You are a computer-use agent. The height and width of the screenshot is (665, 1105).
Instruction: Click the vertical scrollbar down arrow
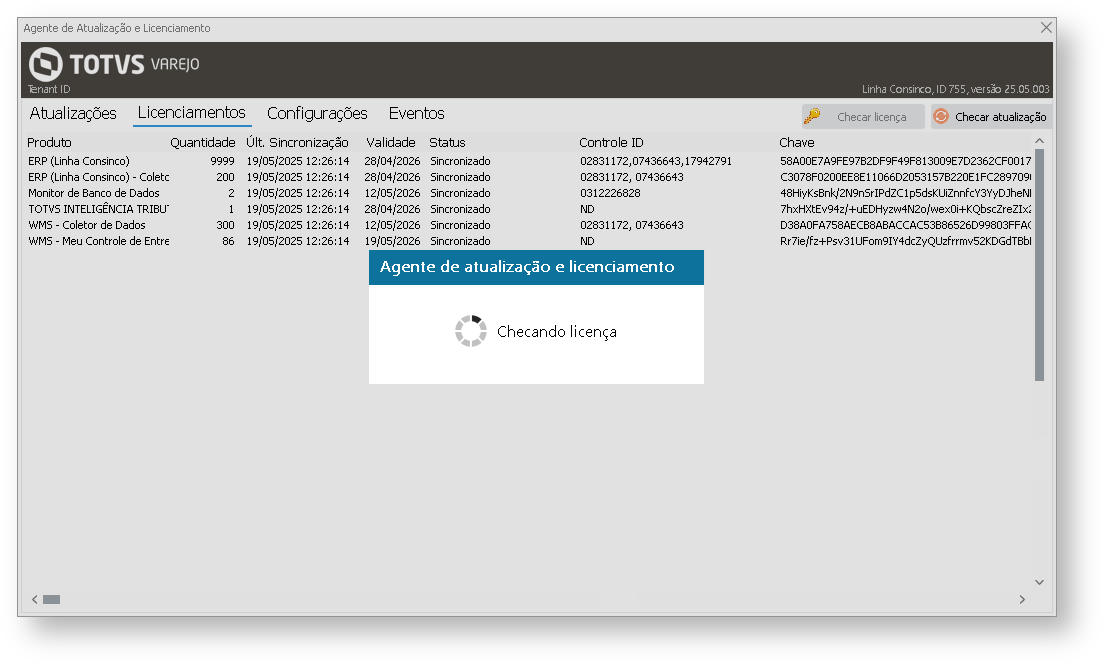coord(1039,582)
